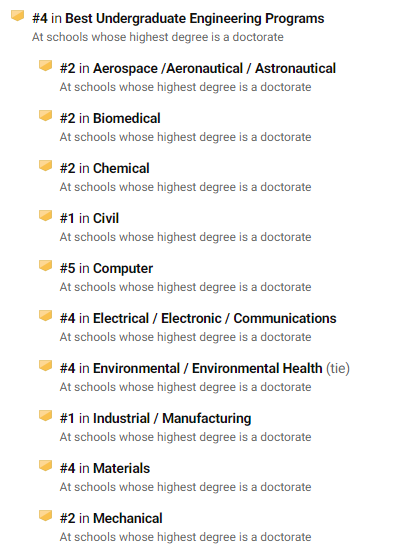Screen dimensions: 395x557
Task: Click the badge icon next to Materials
Action: pos(45,466)
